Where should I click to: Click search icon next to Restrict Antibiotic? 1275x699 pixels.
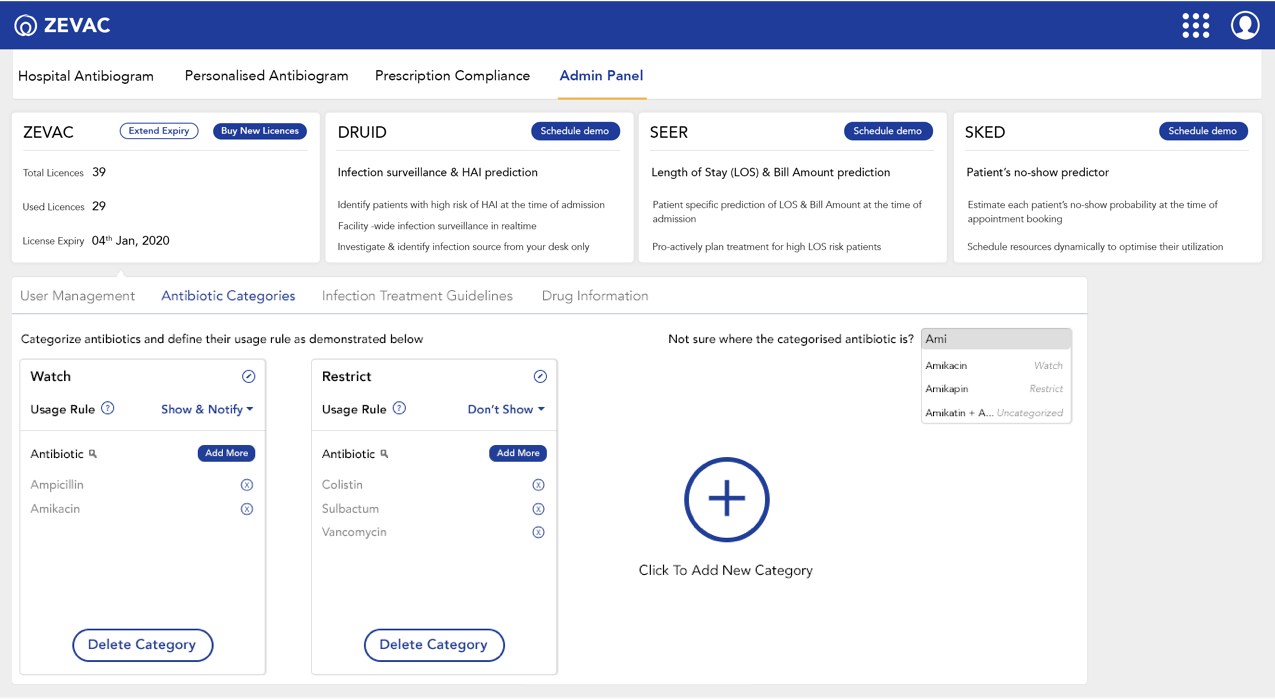pyautogui.click(x=384, y=454)
